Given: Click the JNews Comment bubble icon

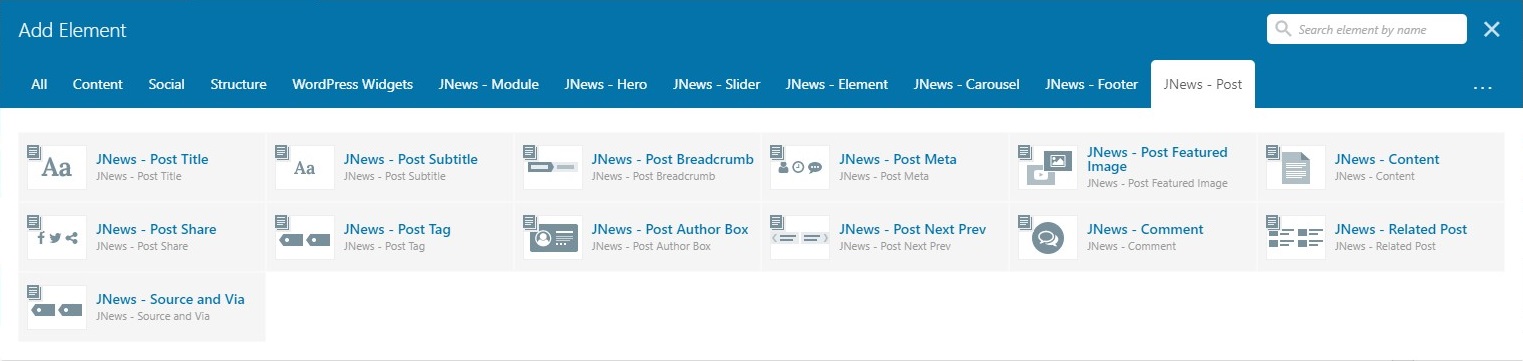Looking at the screenshot, I should point(1048,238).
